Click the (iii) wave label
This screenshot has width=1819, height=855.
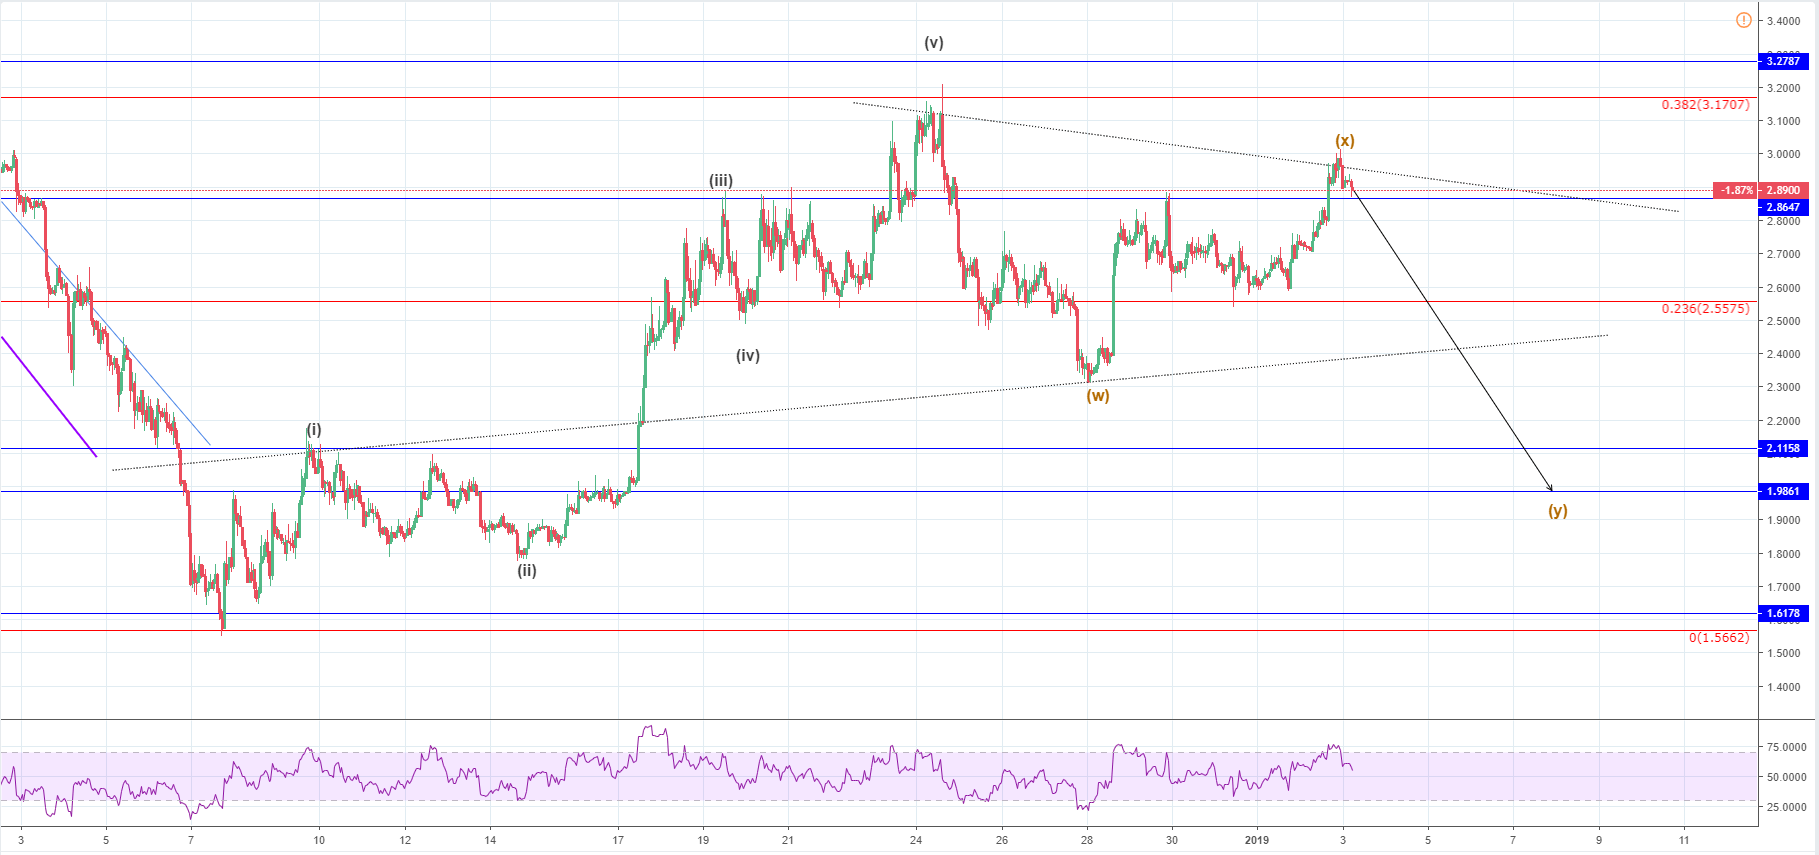[x=721, y=181]
